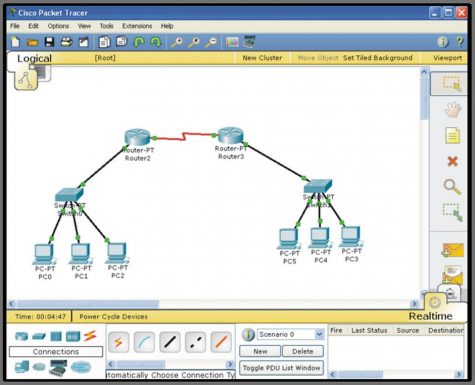Activate the Move Layout hand tool
This screenshot has height=385, width=475.
(453, 110)
